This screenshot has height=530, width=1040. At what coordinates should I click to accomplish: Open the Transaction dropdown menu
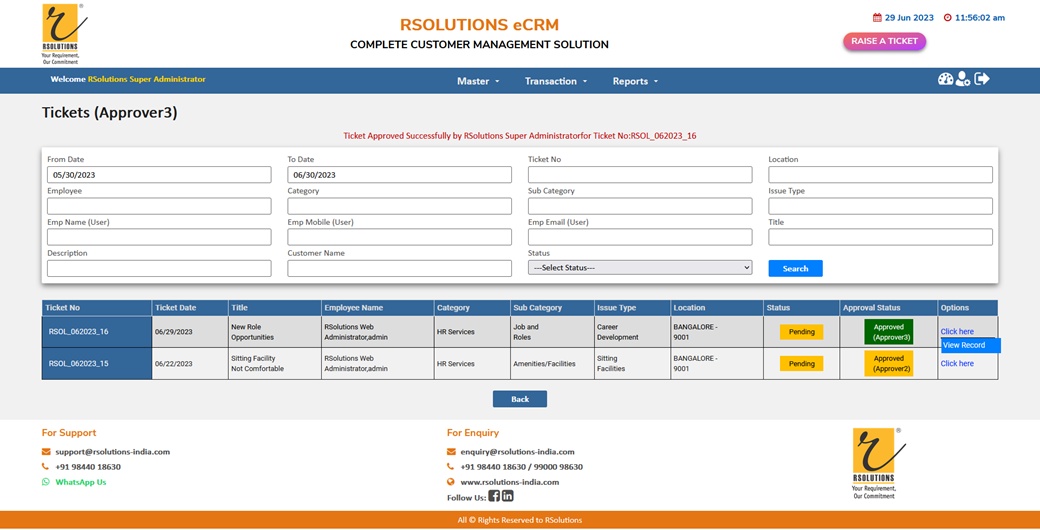pos(555,81)
